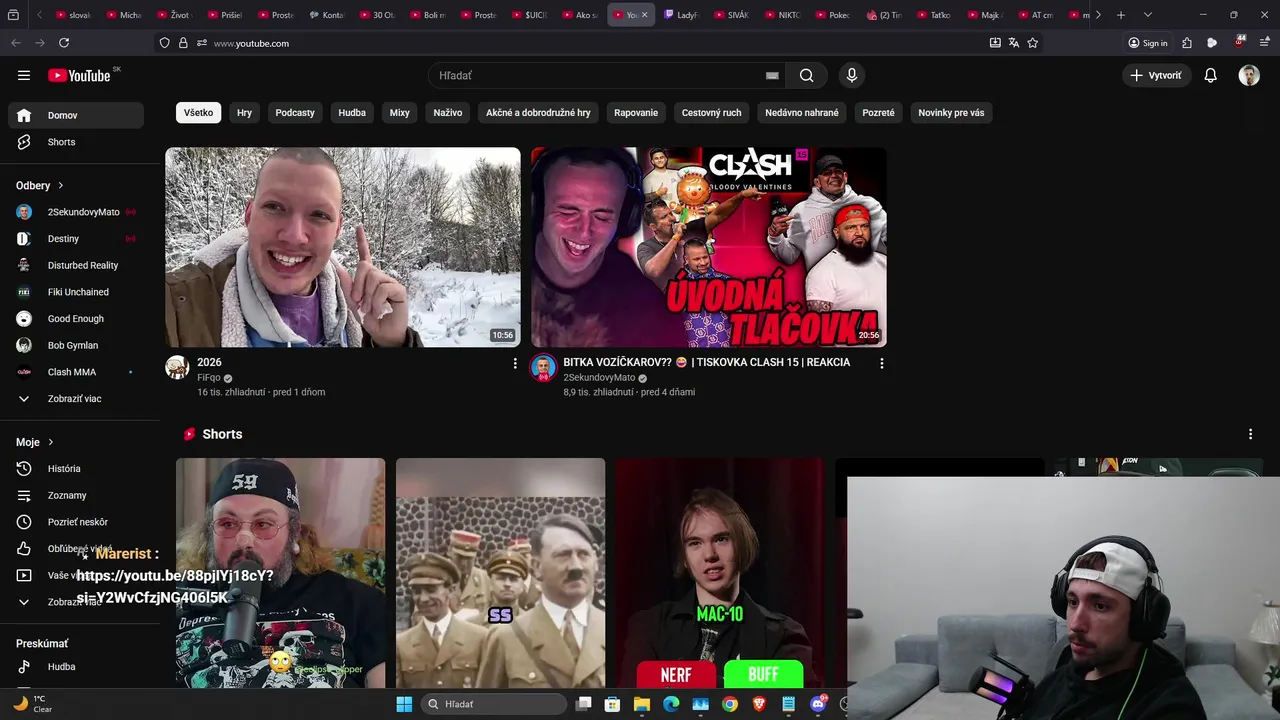The height and width of the screenshot is (720, 1280).
Task: Open the account avatar menu
Action: 1249,75
